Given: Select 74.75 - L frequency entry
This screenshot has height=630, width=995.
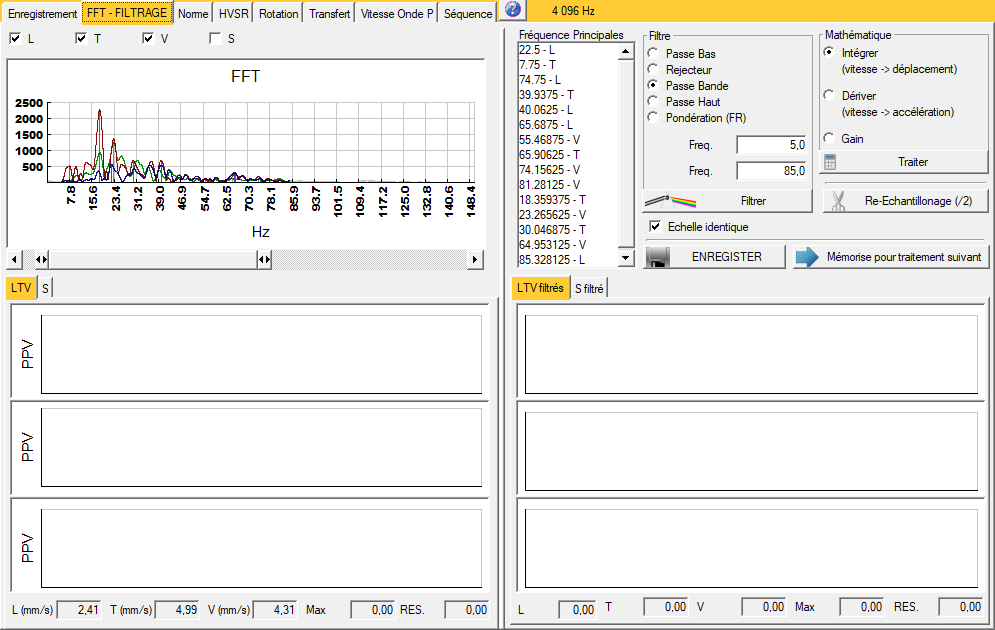Looking at the screenshot, I should [540, 80].
